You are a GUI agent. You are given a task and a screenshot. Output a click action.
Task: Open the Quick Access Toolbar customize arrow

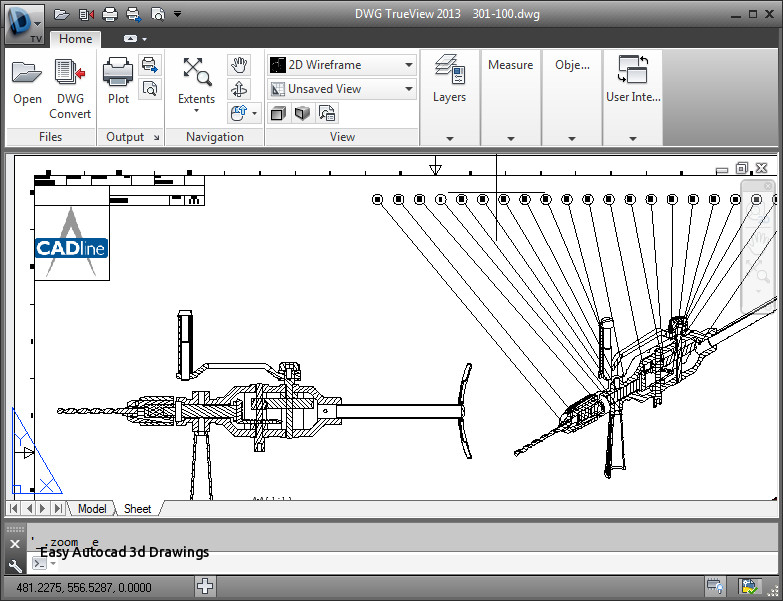[x=177, y=14]
